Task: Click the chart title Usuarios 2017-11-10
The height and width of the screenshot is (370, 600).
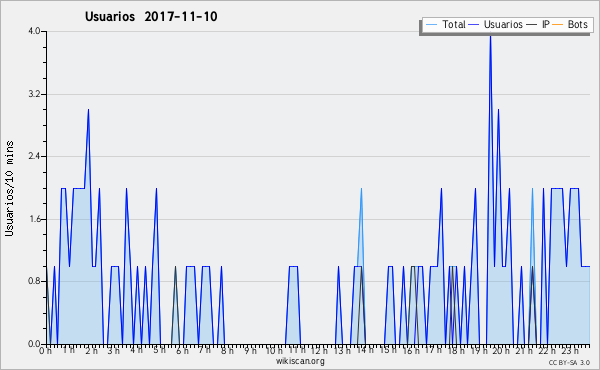Action: (151, 16)
